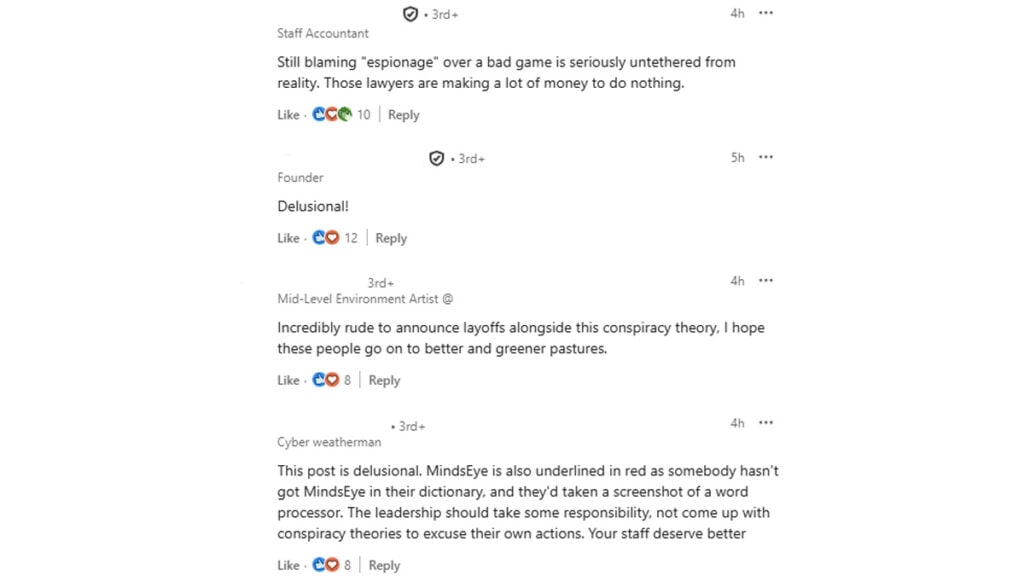This screenshot has height=576, width=1024.
Task: Open the 10 reactions count on Staff Accountant comment
Action: [x=364, y=115]
